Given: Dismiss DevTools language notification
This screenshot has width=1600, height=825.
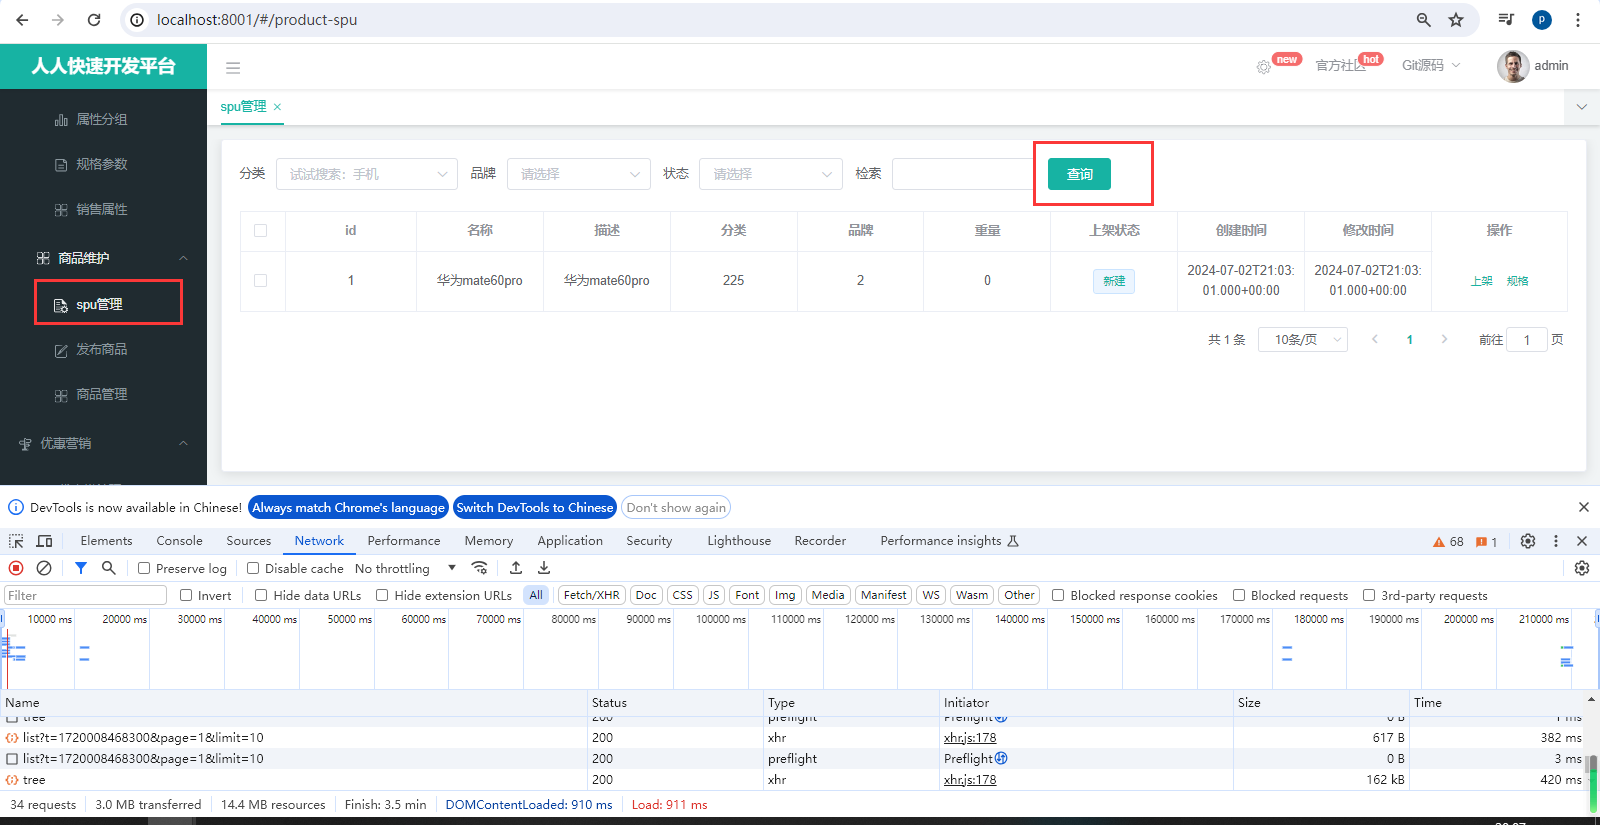Looking at the screenshot, I should click(1584, 507).
